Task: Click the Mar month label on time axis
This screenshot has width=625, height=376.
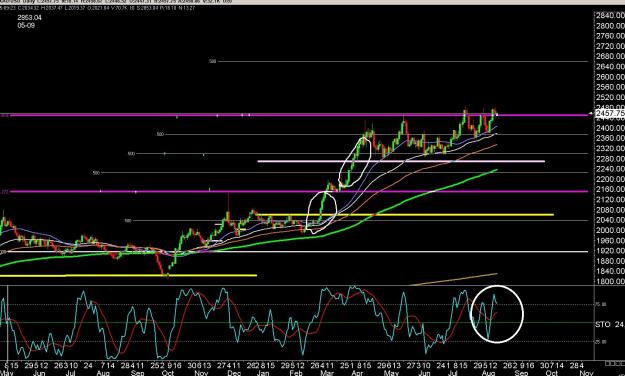Action: 326,373
